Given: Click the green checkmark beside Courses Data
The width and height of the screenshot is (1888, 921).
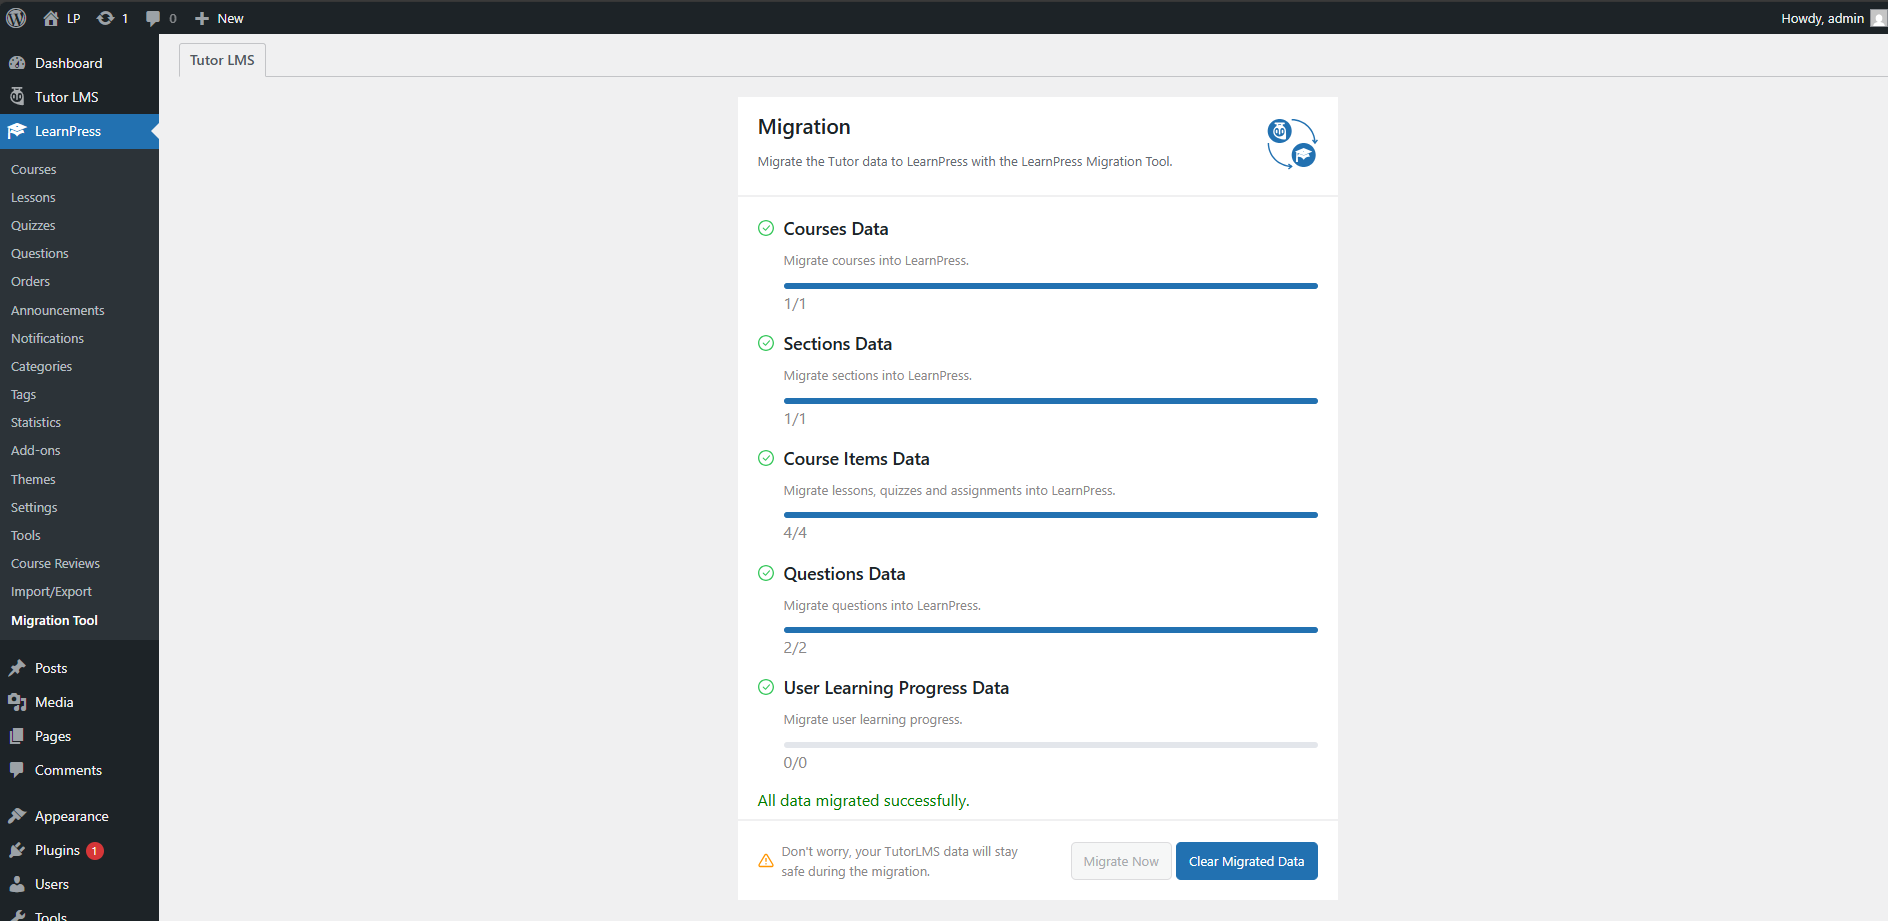Looking at the screenshot, I should click(766, 228).
